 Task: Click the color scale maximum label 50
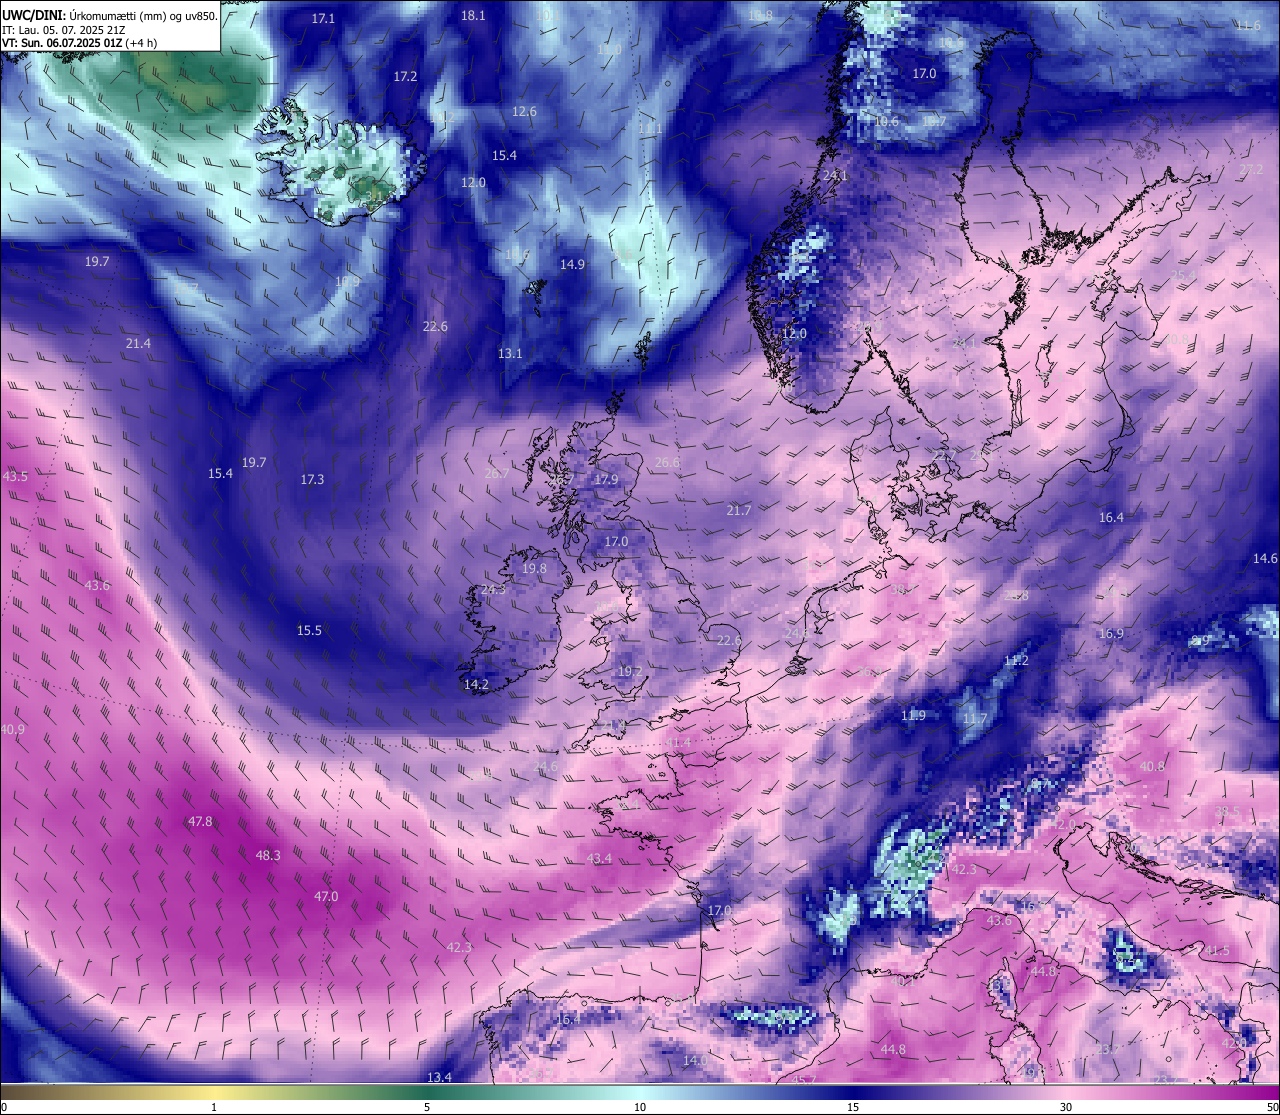click(1271, 1107)
